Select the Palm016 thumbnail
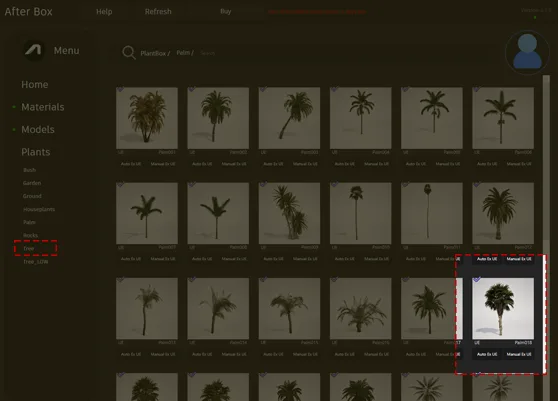The height and width of the screenshot is (401, 558). tap(360, 308)
